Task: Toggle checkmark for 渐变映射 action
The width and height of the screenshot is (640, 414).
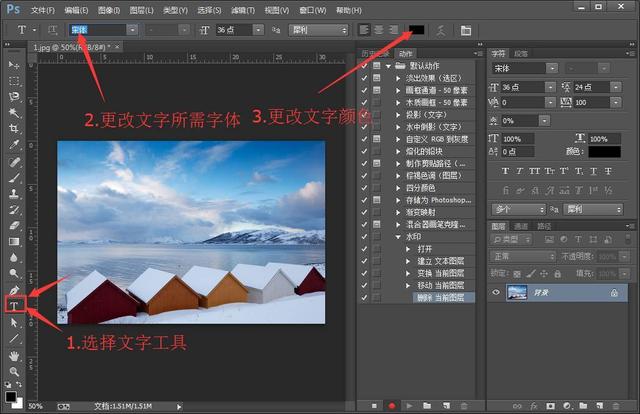Action: (x=364, y=212)
